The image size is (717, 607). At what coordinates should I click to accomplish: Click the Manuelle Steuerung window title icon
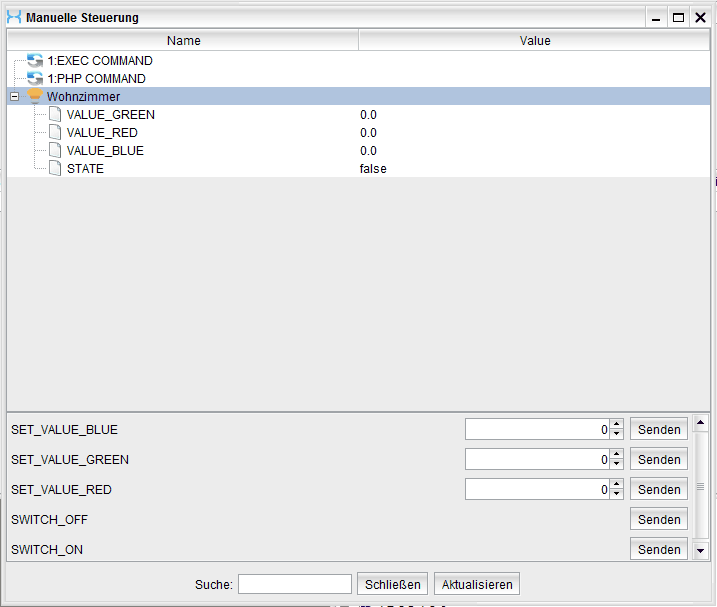pyautogui.click(x=14, y=18)
